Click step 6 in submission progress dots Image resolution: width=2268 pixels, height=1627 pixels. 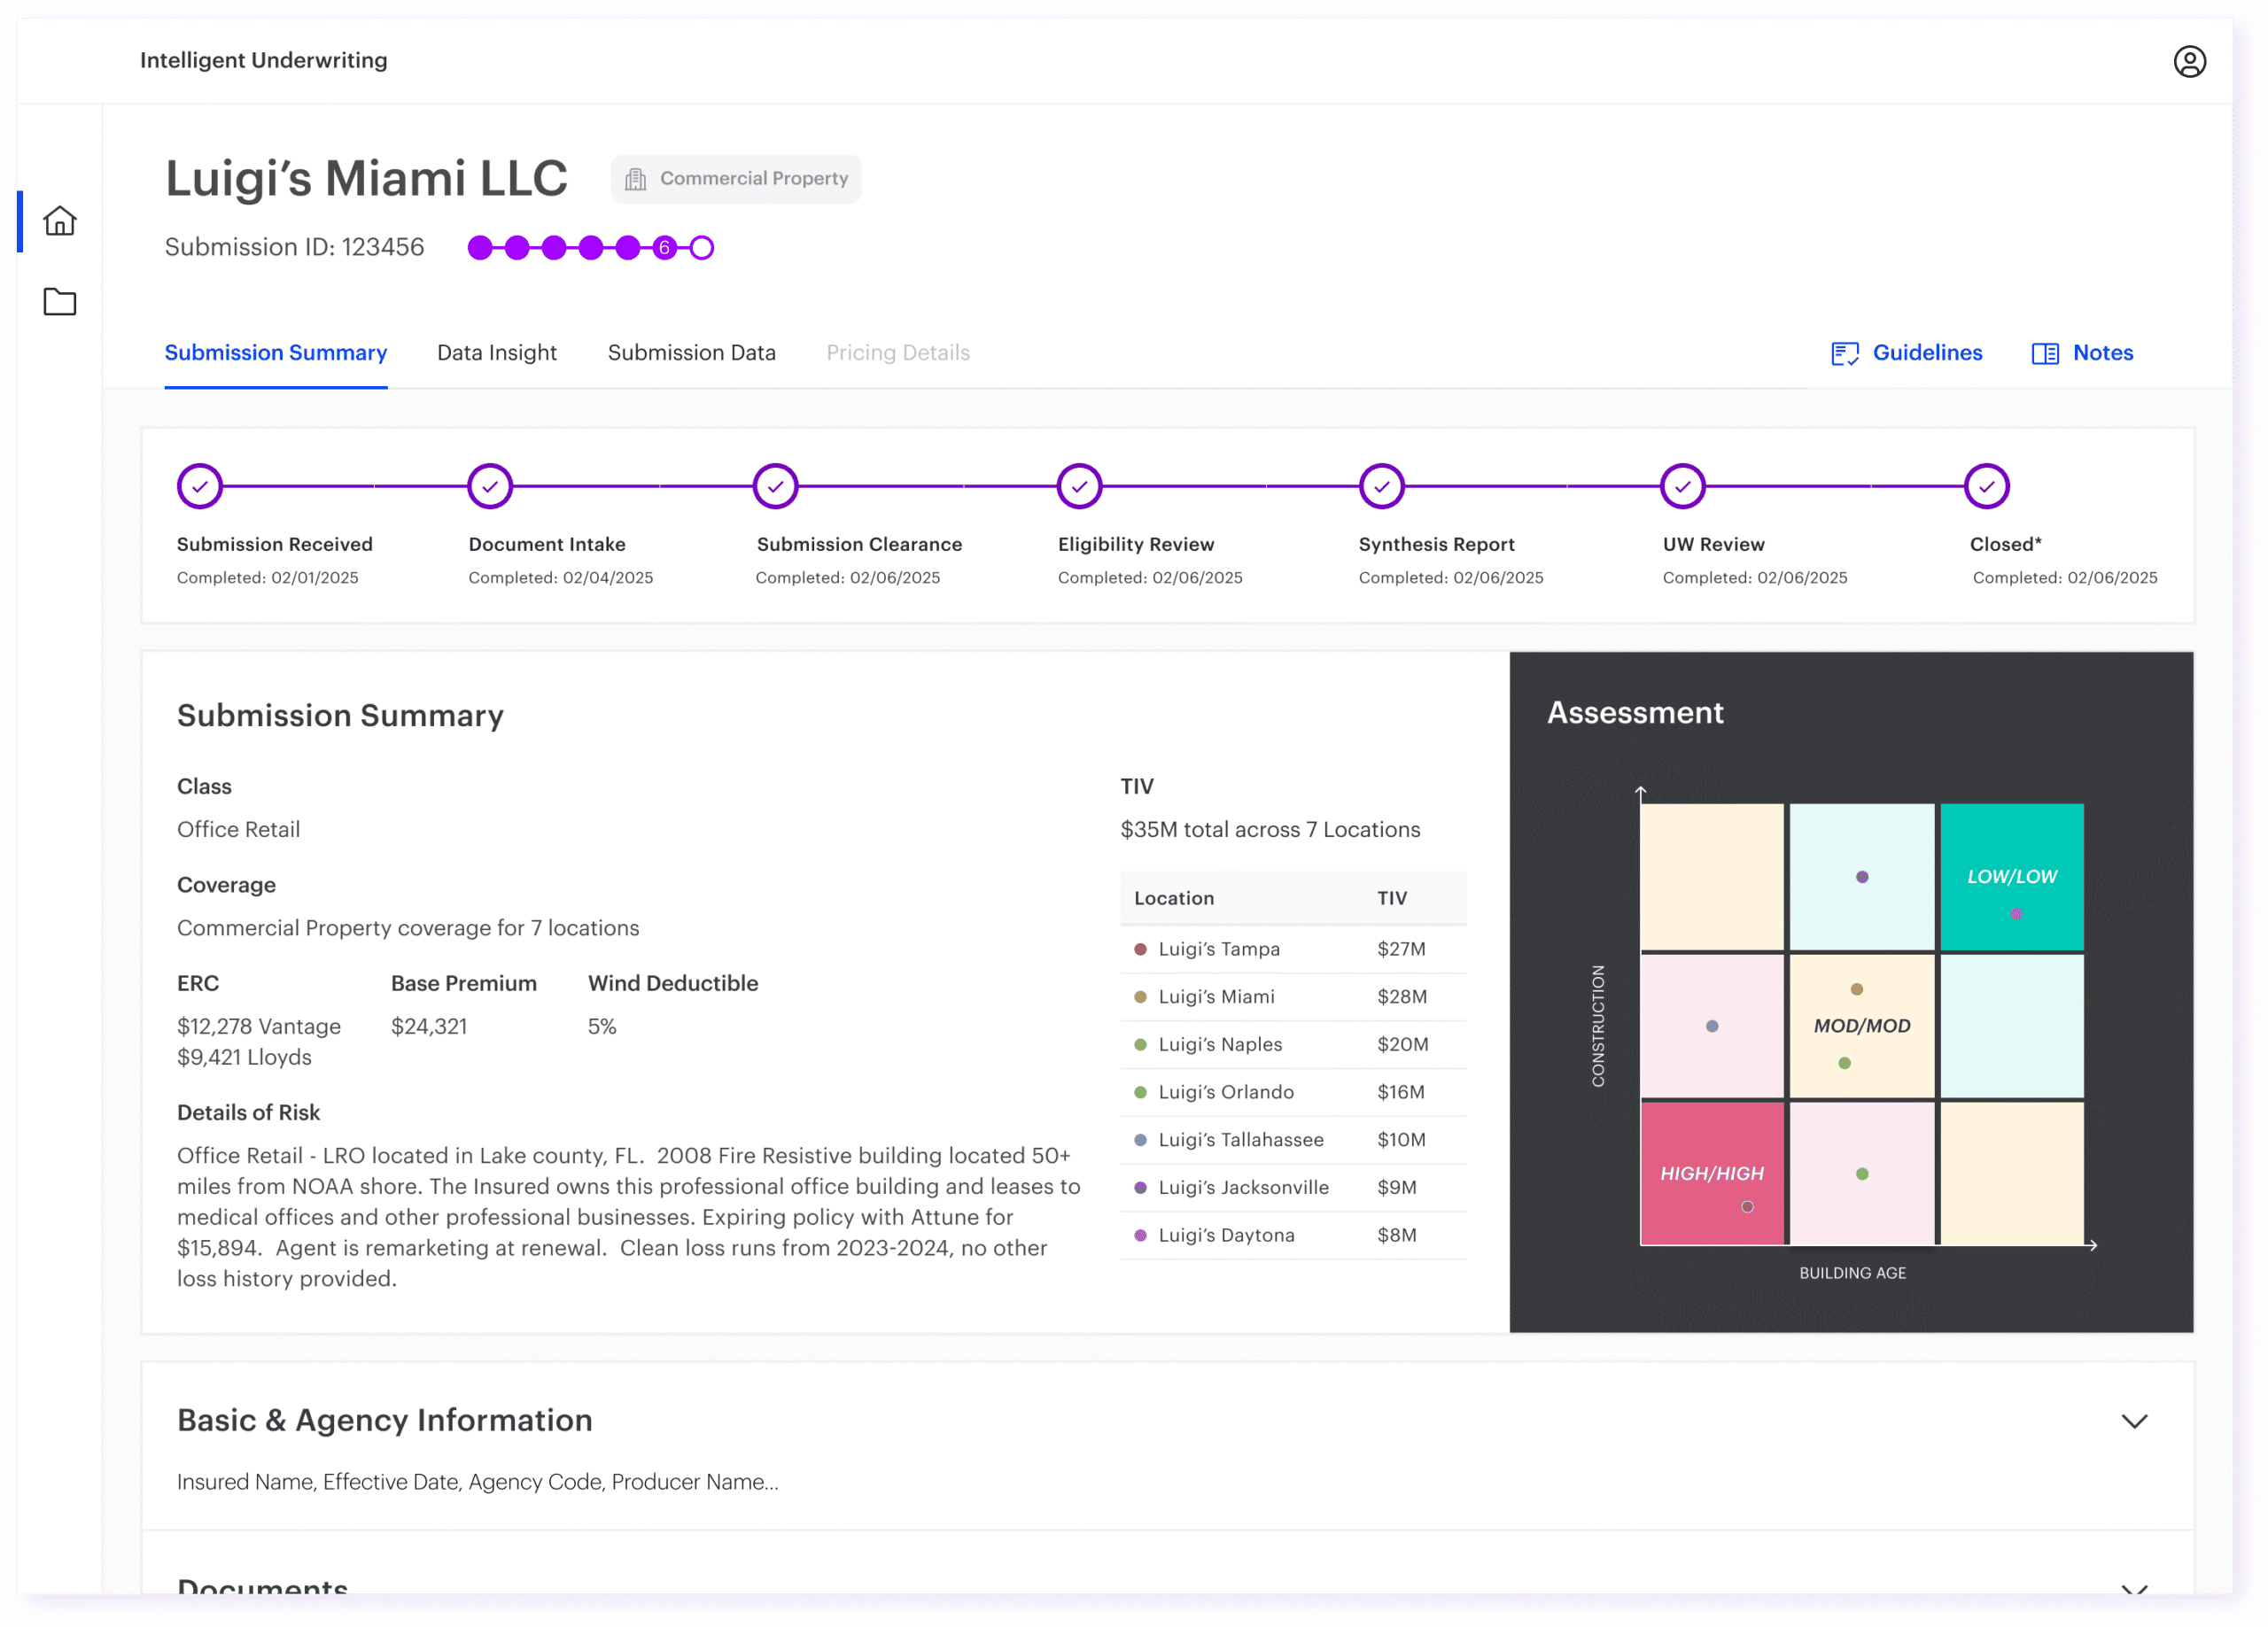(664, 248)
